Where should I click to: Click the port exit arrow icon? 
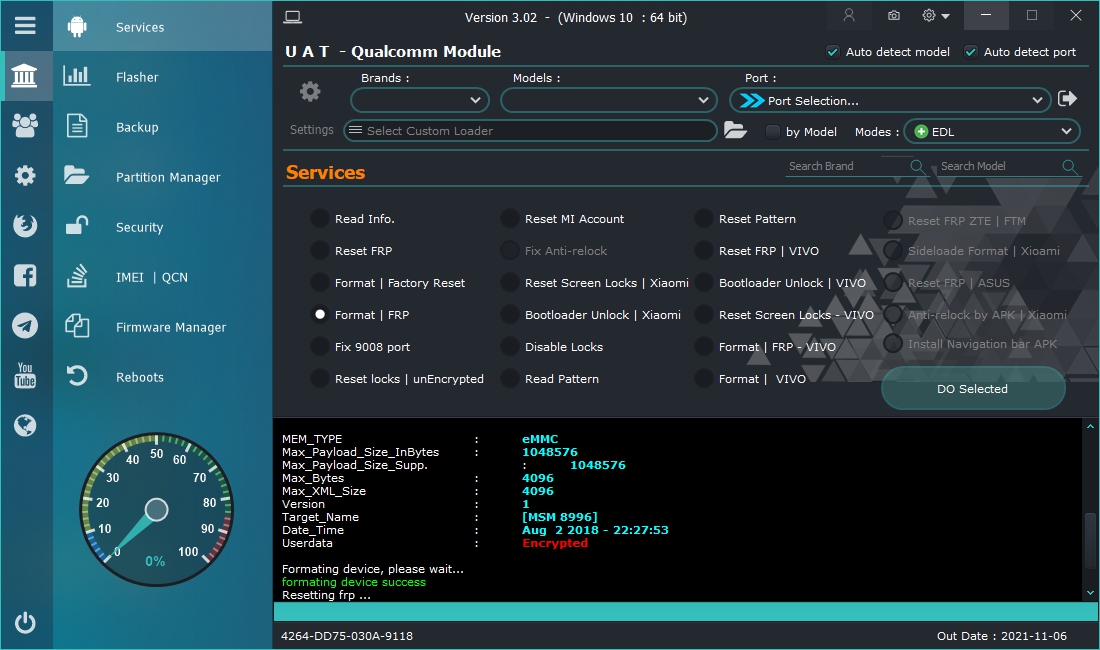point(1067,99)
